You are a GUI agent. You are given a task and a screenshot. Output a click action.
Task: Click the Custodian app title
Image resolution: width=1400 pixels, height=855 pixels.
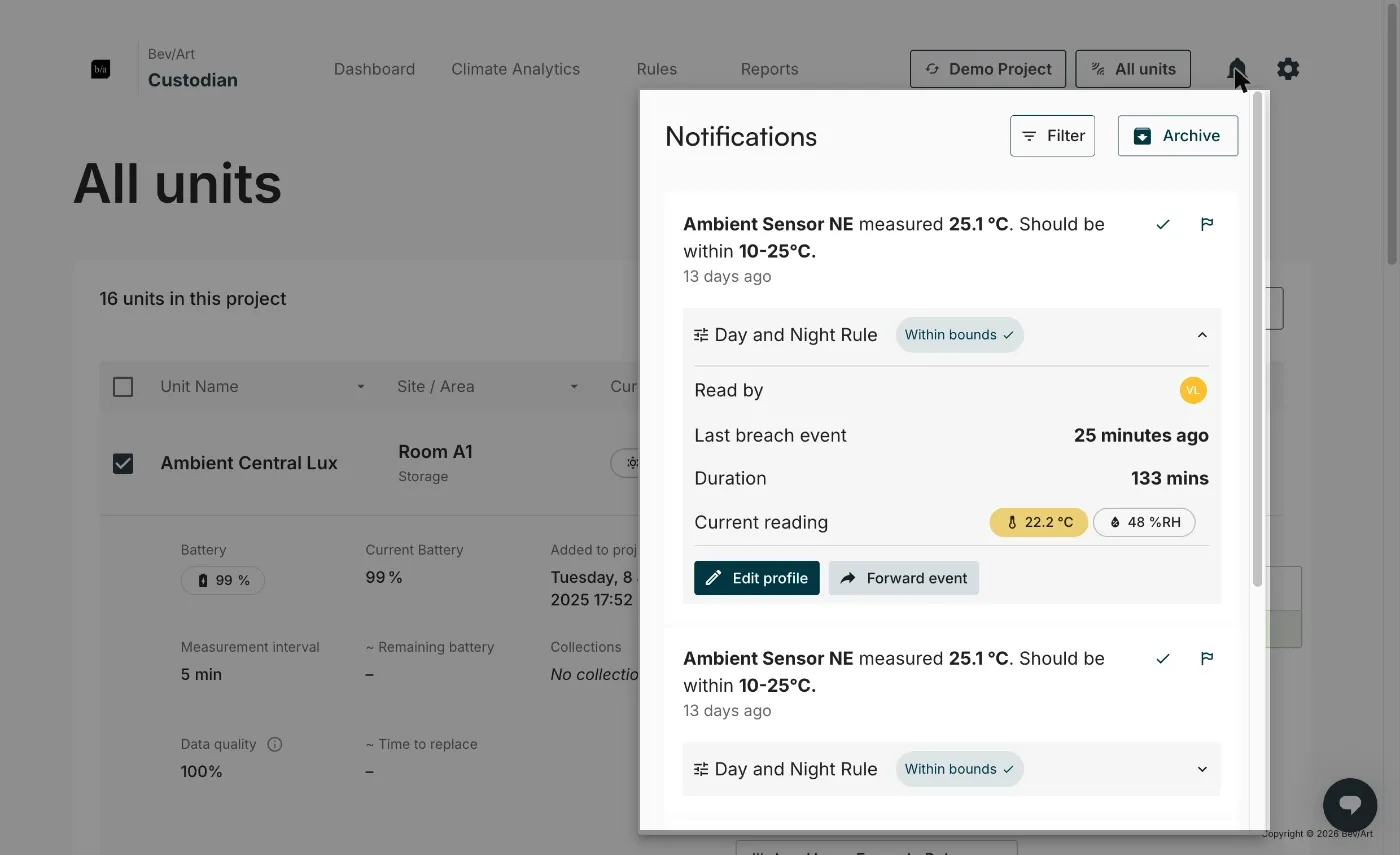[x=193, y=80]
